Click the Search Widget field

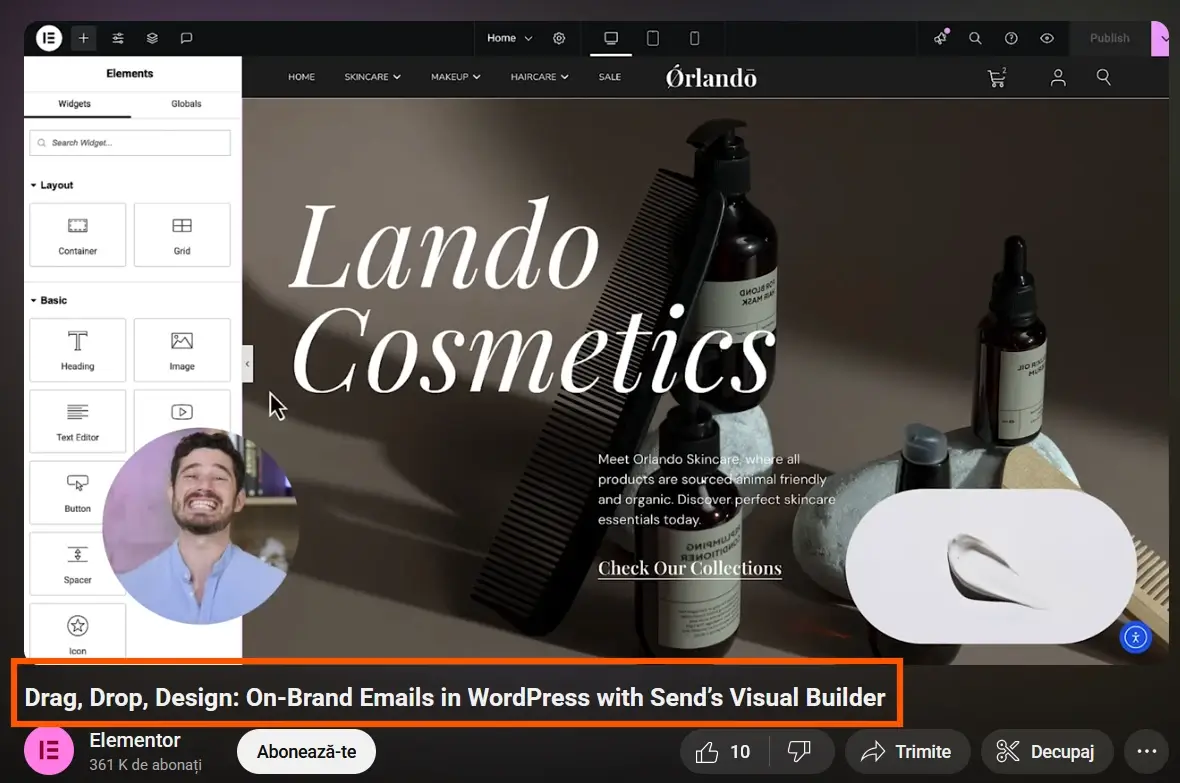click(x=130, y=142)
